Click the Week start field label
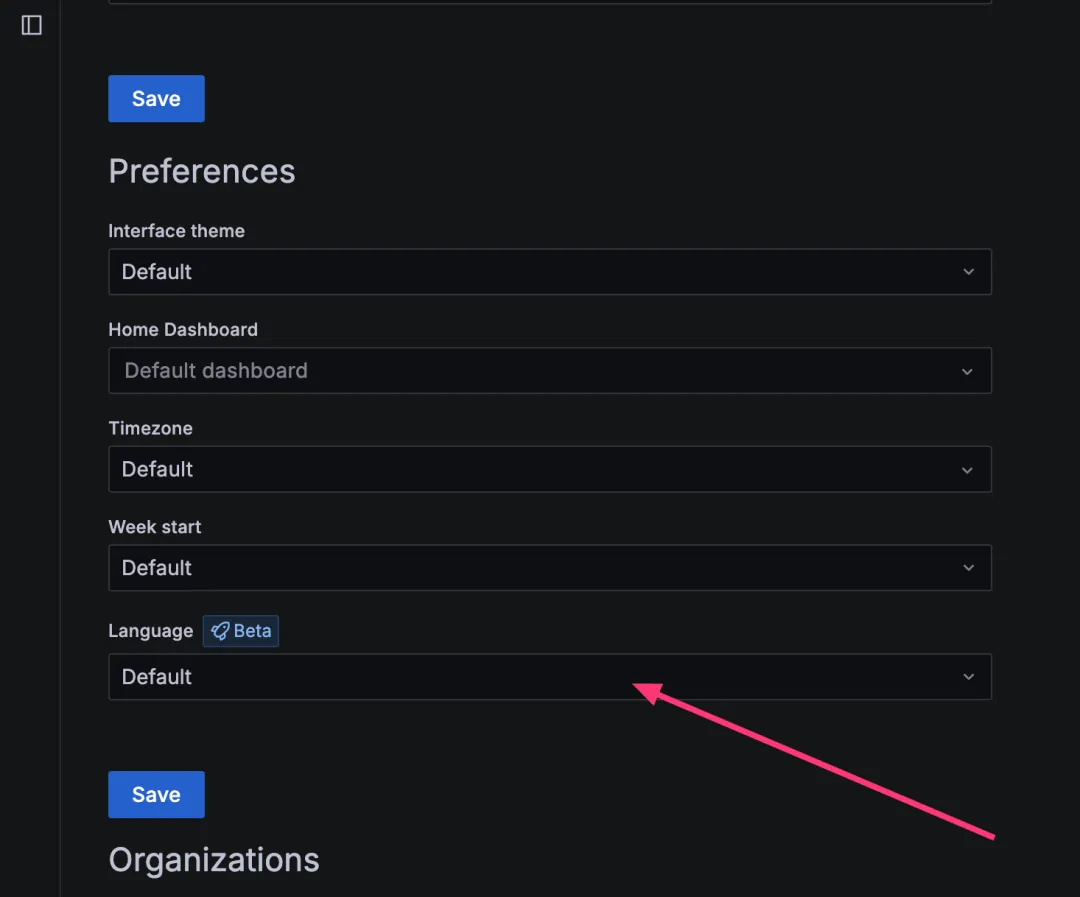The image size is (1080, 897). tap(155, 527)
